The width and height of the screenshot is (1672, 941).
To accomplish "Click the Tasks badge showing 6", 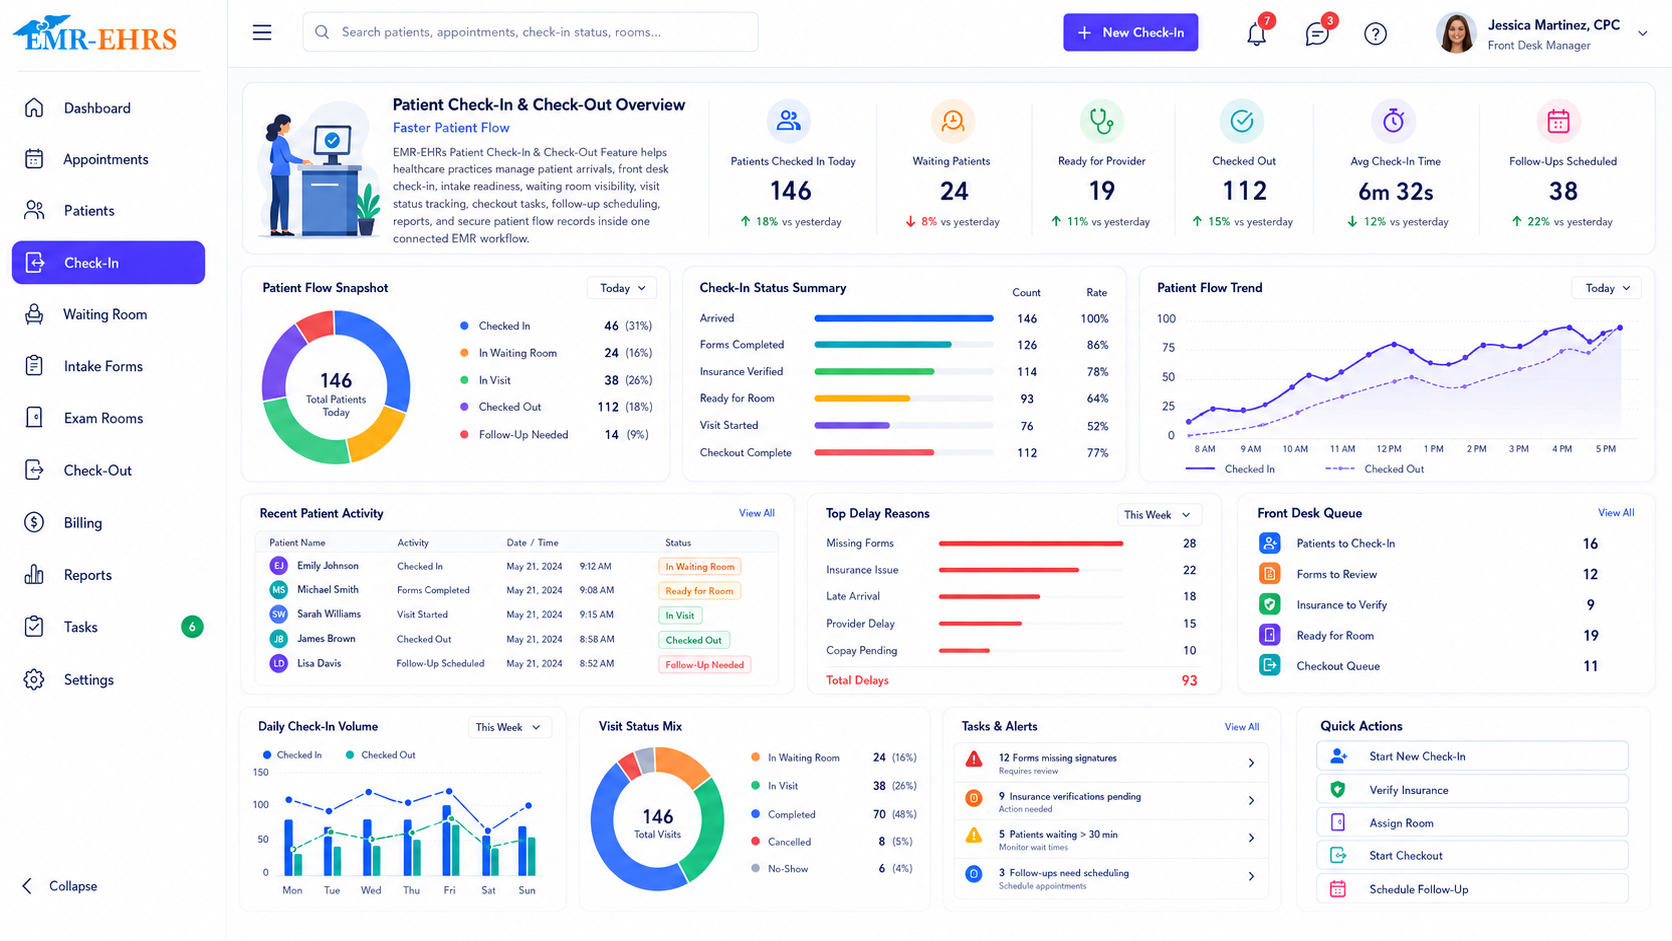I will pos(192,627).
